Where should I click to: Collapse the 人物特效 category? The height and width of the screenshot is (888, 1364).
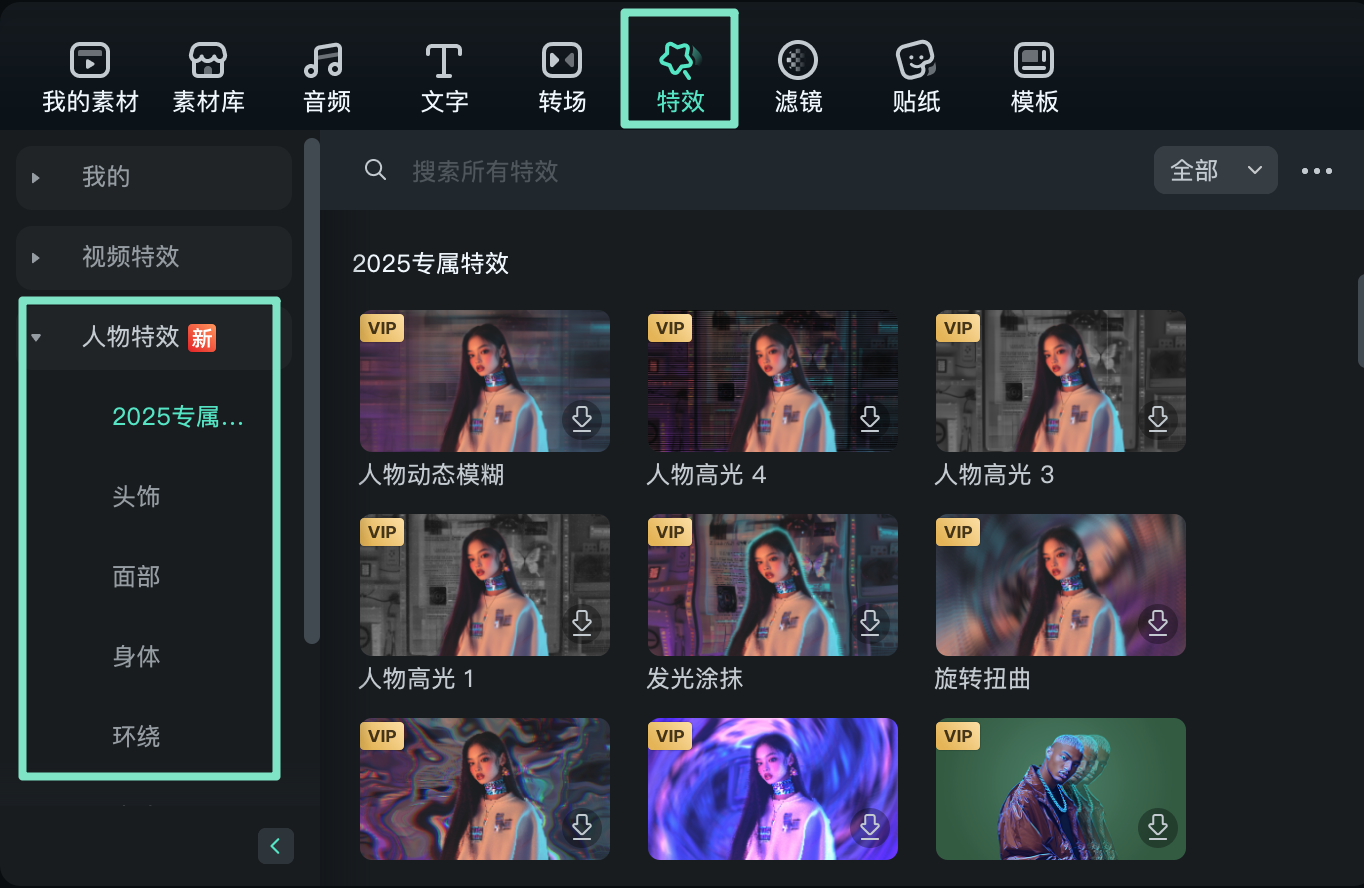click(36, 337)
